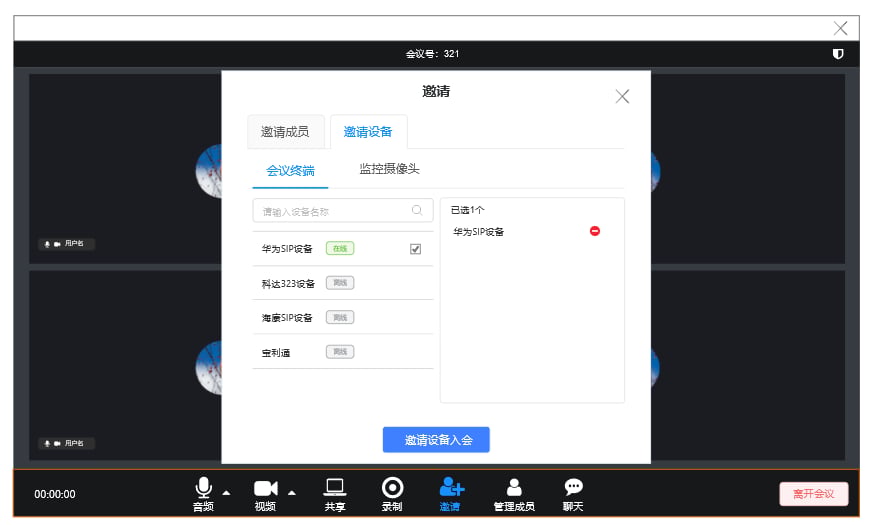Click the 离开会议 leave meeting button
This screenshot has height=525, width=871.
[814, 494]
